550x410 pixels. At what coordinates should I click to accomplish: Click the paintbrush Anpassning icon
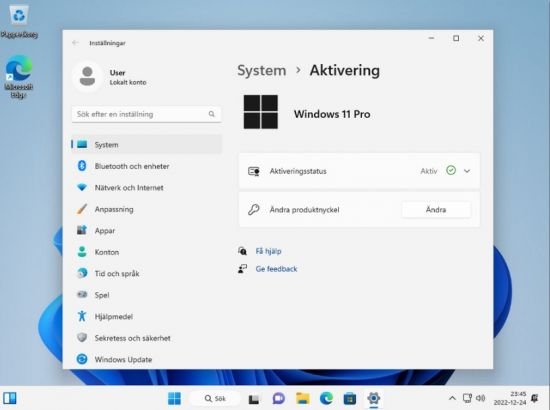[x=82, y=209]
